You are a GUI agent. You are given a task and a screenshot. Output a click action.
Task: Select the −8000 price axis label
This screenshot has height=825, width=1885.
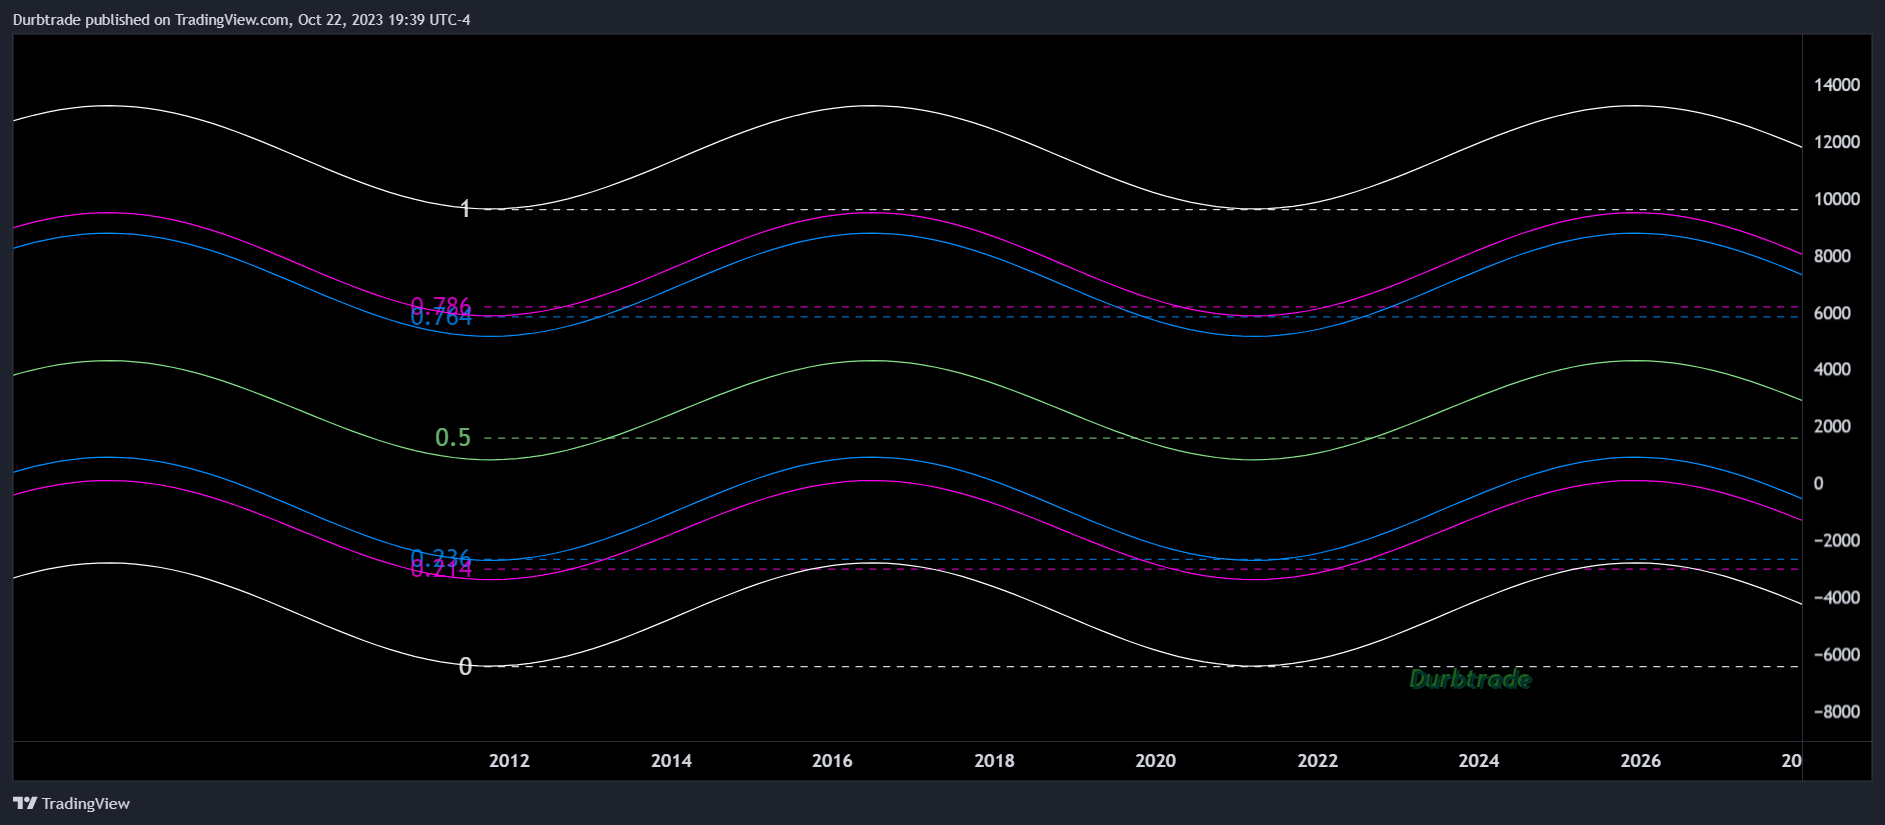1837,711
